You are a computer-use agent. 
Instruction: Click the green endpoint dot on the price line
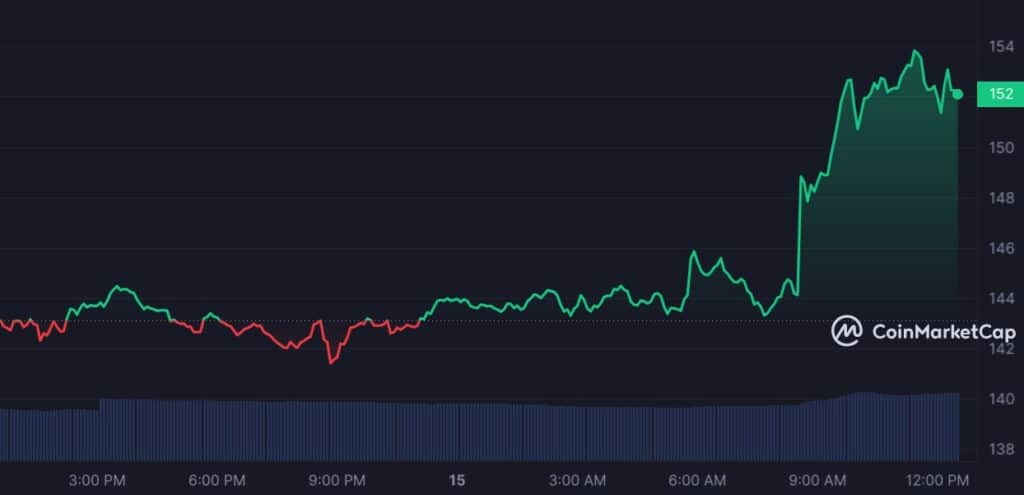coord(957,94)
